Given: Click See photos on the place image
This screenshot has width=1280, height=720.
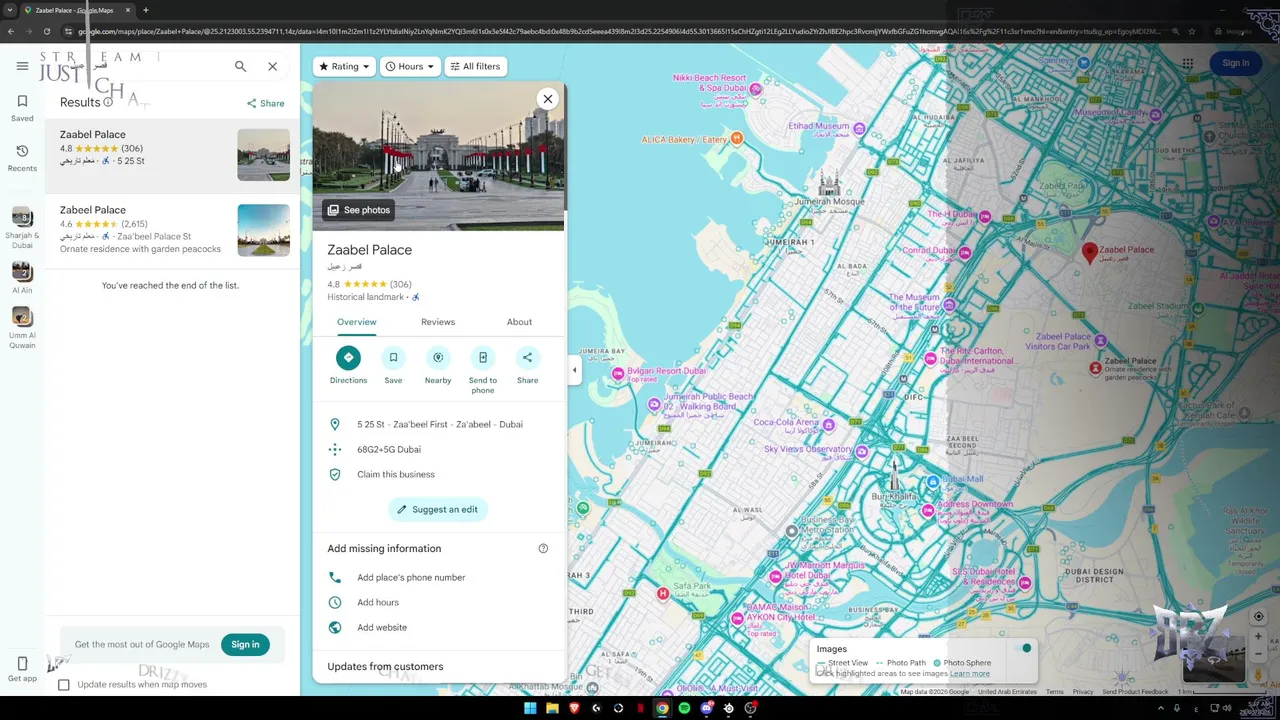Looking at the screenshot, I should tap(358, 210).
